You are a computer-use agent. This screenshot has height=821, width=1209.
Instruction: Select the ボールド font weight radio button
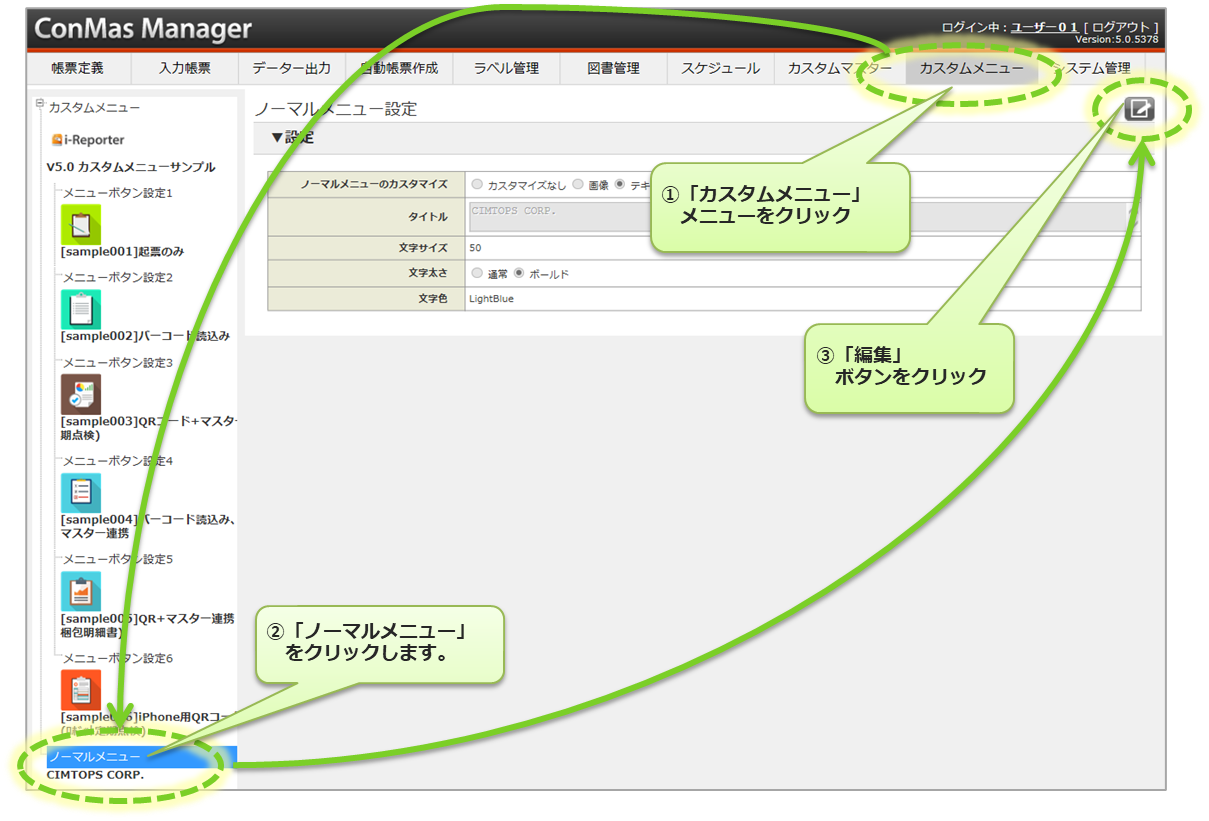click(x=519, y=273)
